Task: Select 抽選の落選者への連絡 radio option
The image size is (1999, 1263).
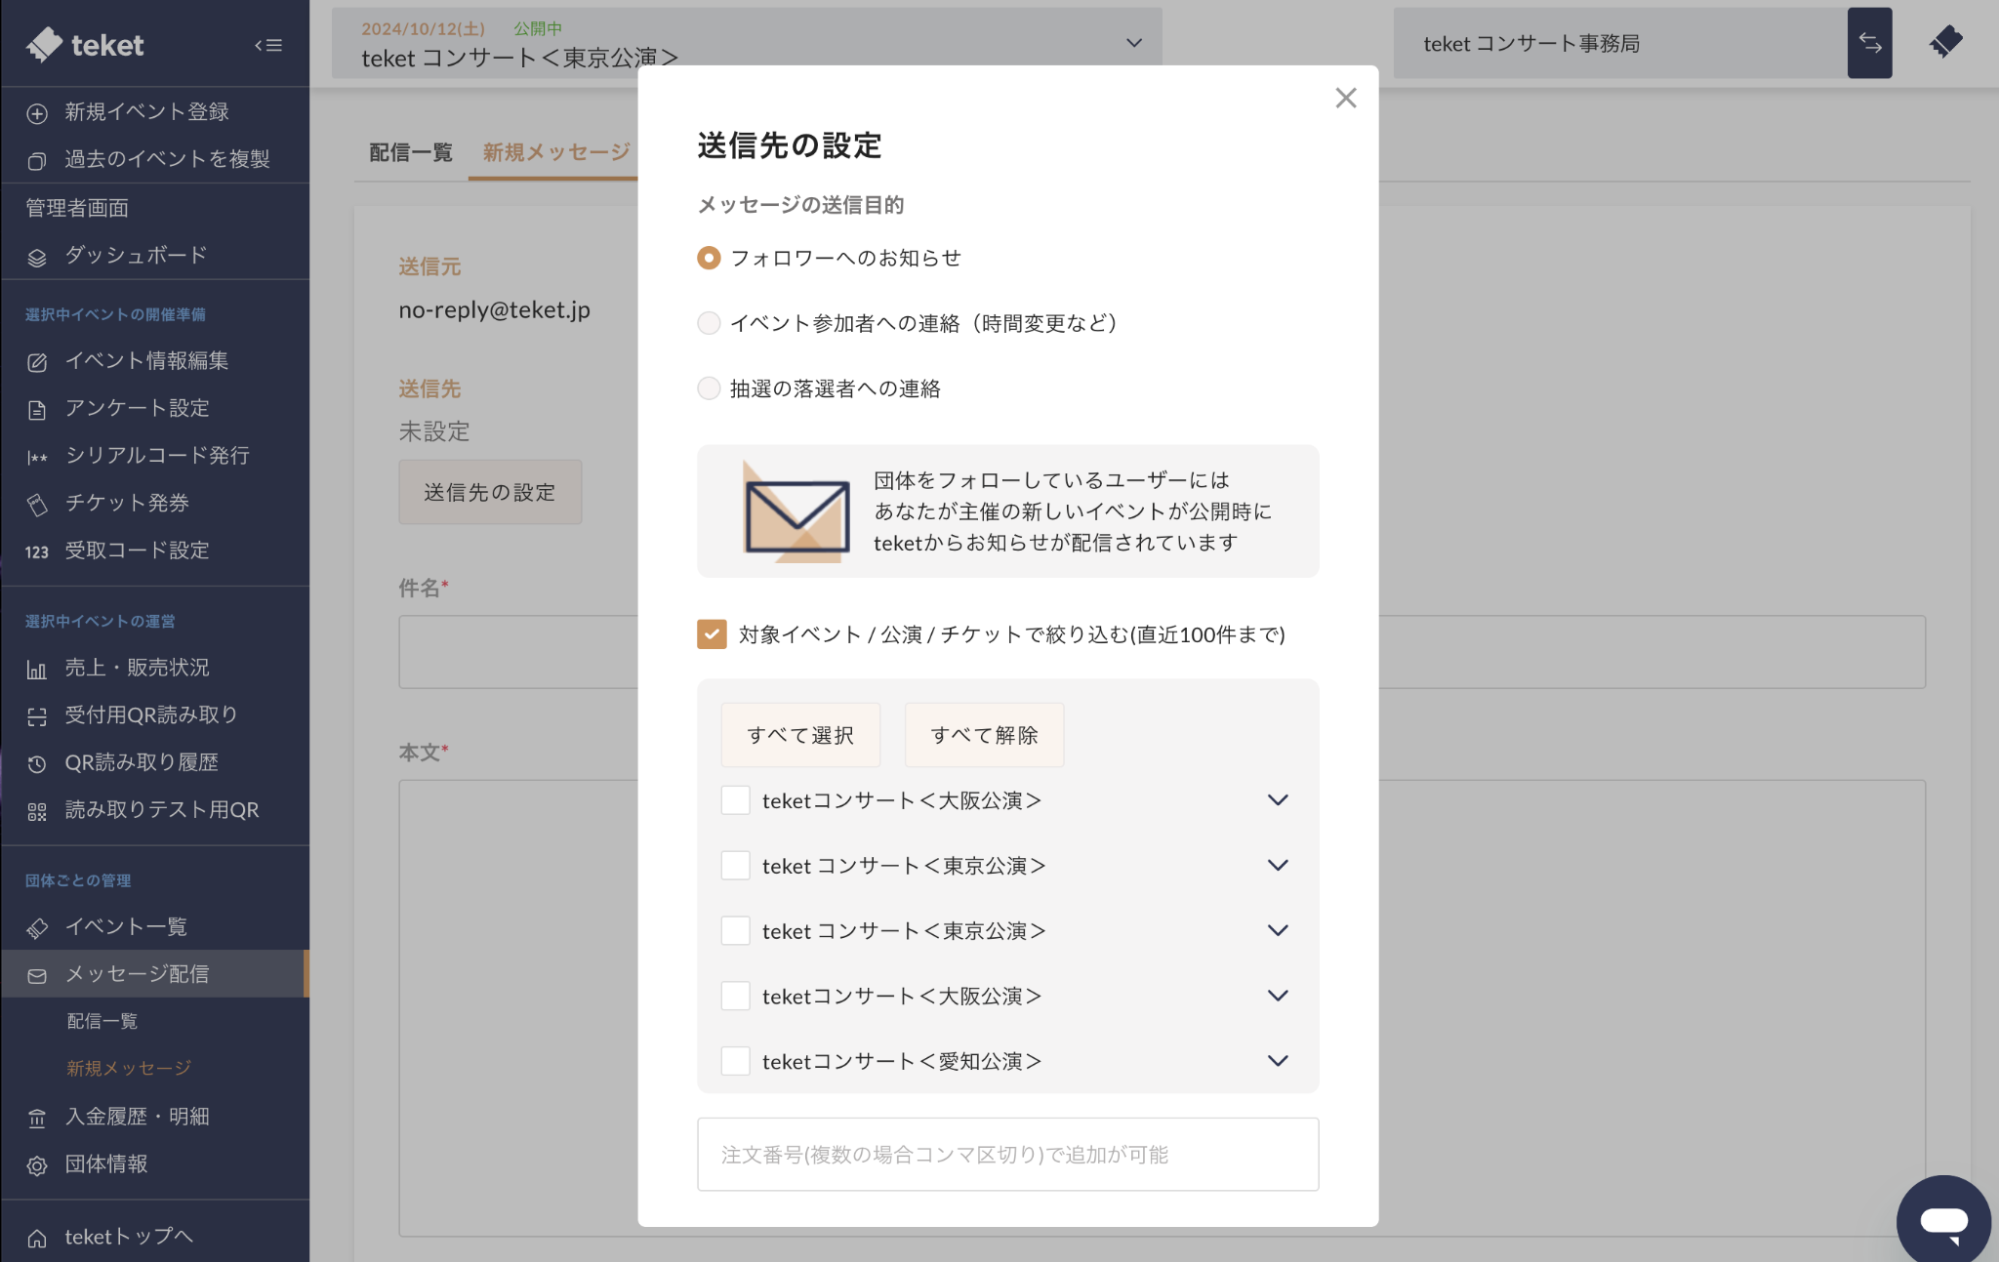Action: [x=708, y=389]
